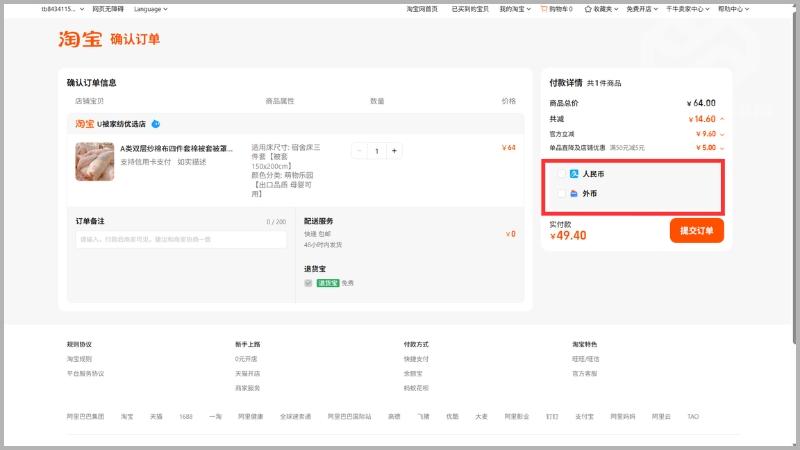Click the 提交订单 submit order button
Viewport: 800px width, 450px height.
pos(696,230)
